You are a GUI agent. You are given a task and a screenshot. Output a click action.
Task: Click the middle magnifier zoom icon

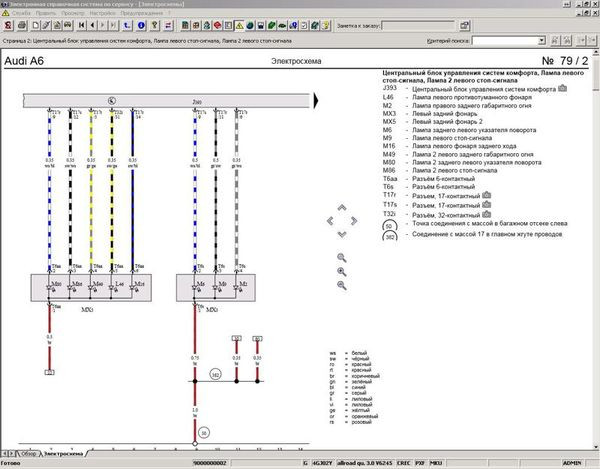point(341,271)
